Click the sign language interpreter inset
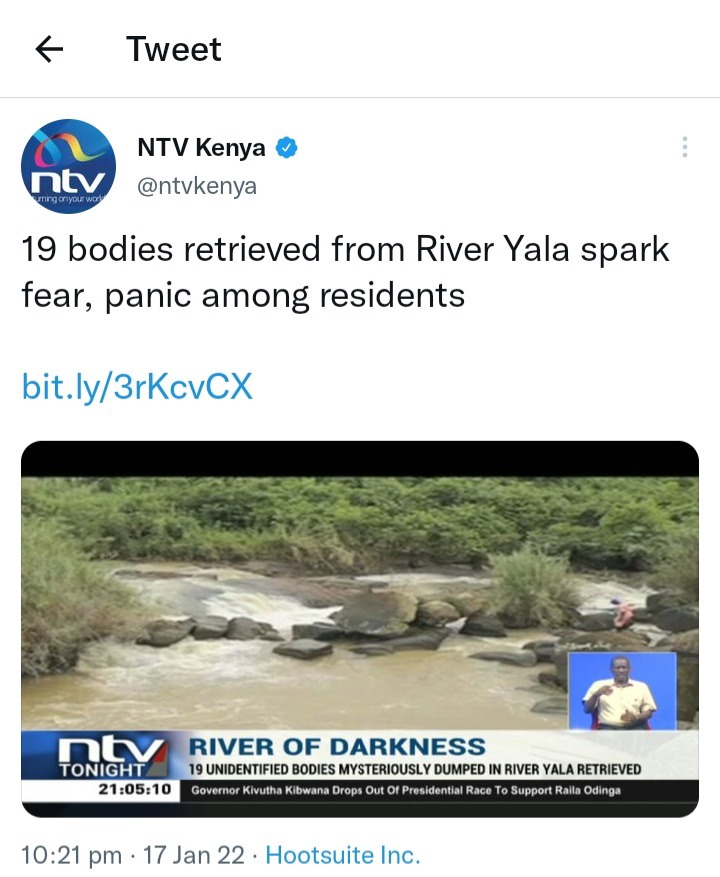Screen dimensions: 720x877 coord(622,691)
